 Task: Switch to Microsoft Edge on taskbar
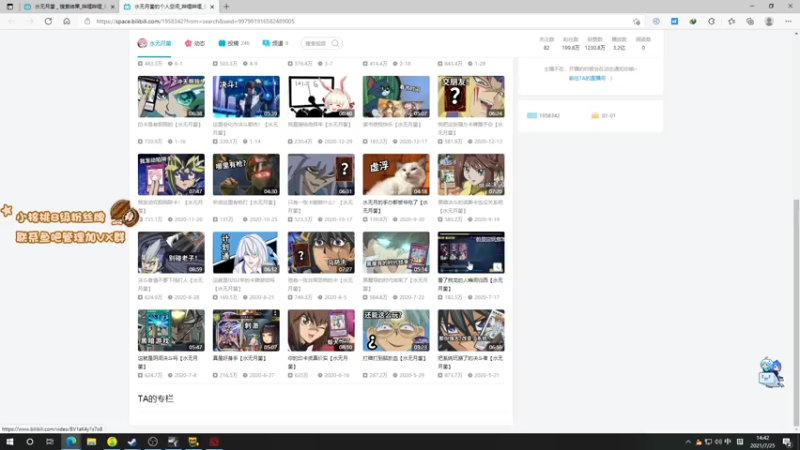click(x=71, y=442)
